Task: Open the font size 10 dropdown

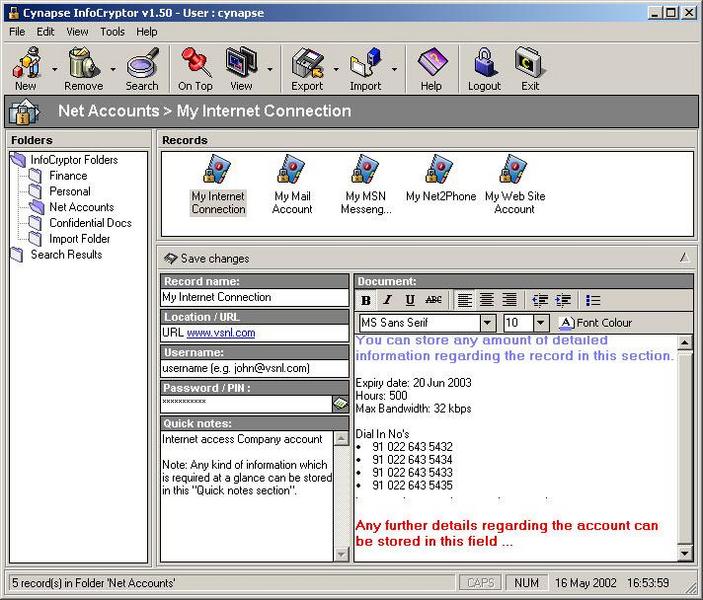Action: tap(540, 323)
